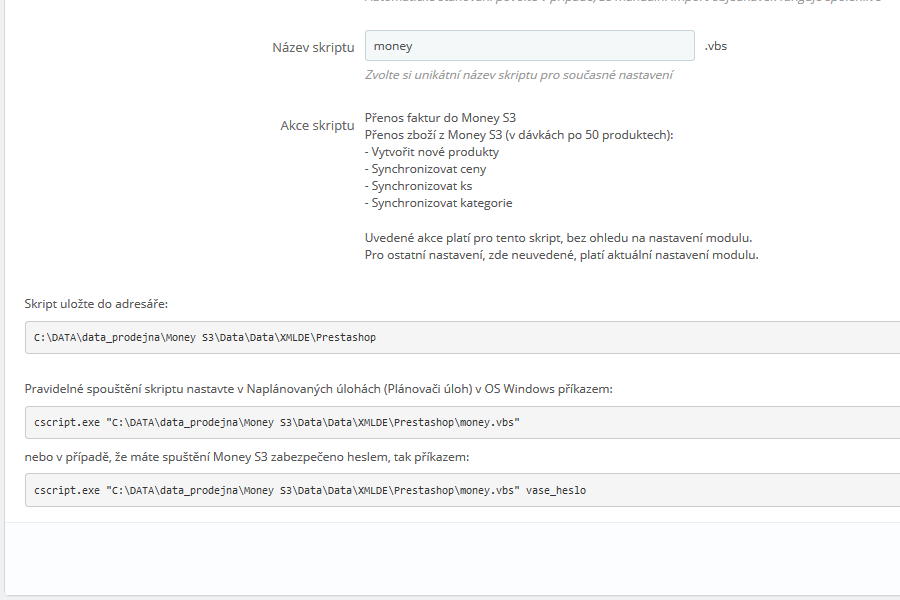Screen dimensions: 900x600
Task: Click the cscript.exe command box without password
Action: click(462, 423)
